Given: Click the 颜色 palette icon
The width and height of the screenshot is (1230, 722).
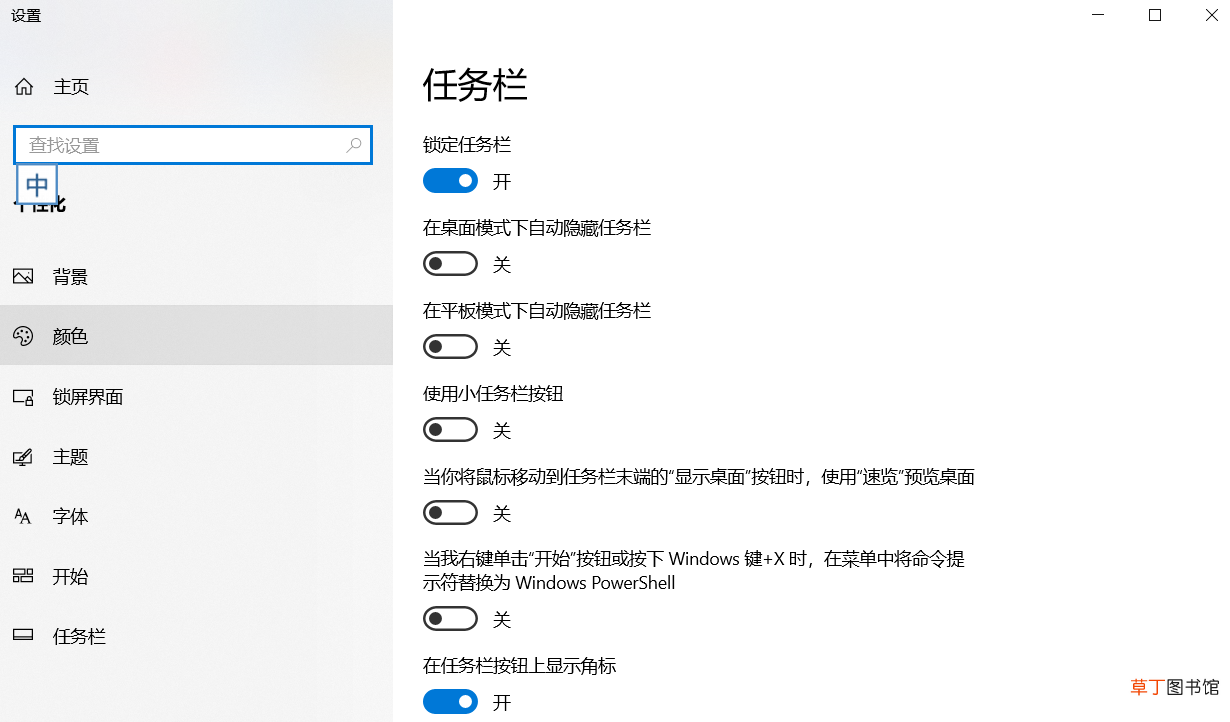Looking at the screenshot, I should click(x=23, y=336).
